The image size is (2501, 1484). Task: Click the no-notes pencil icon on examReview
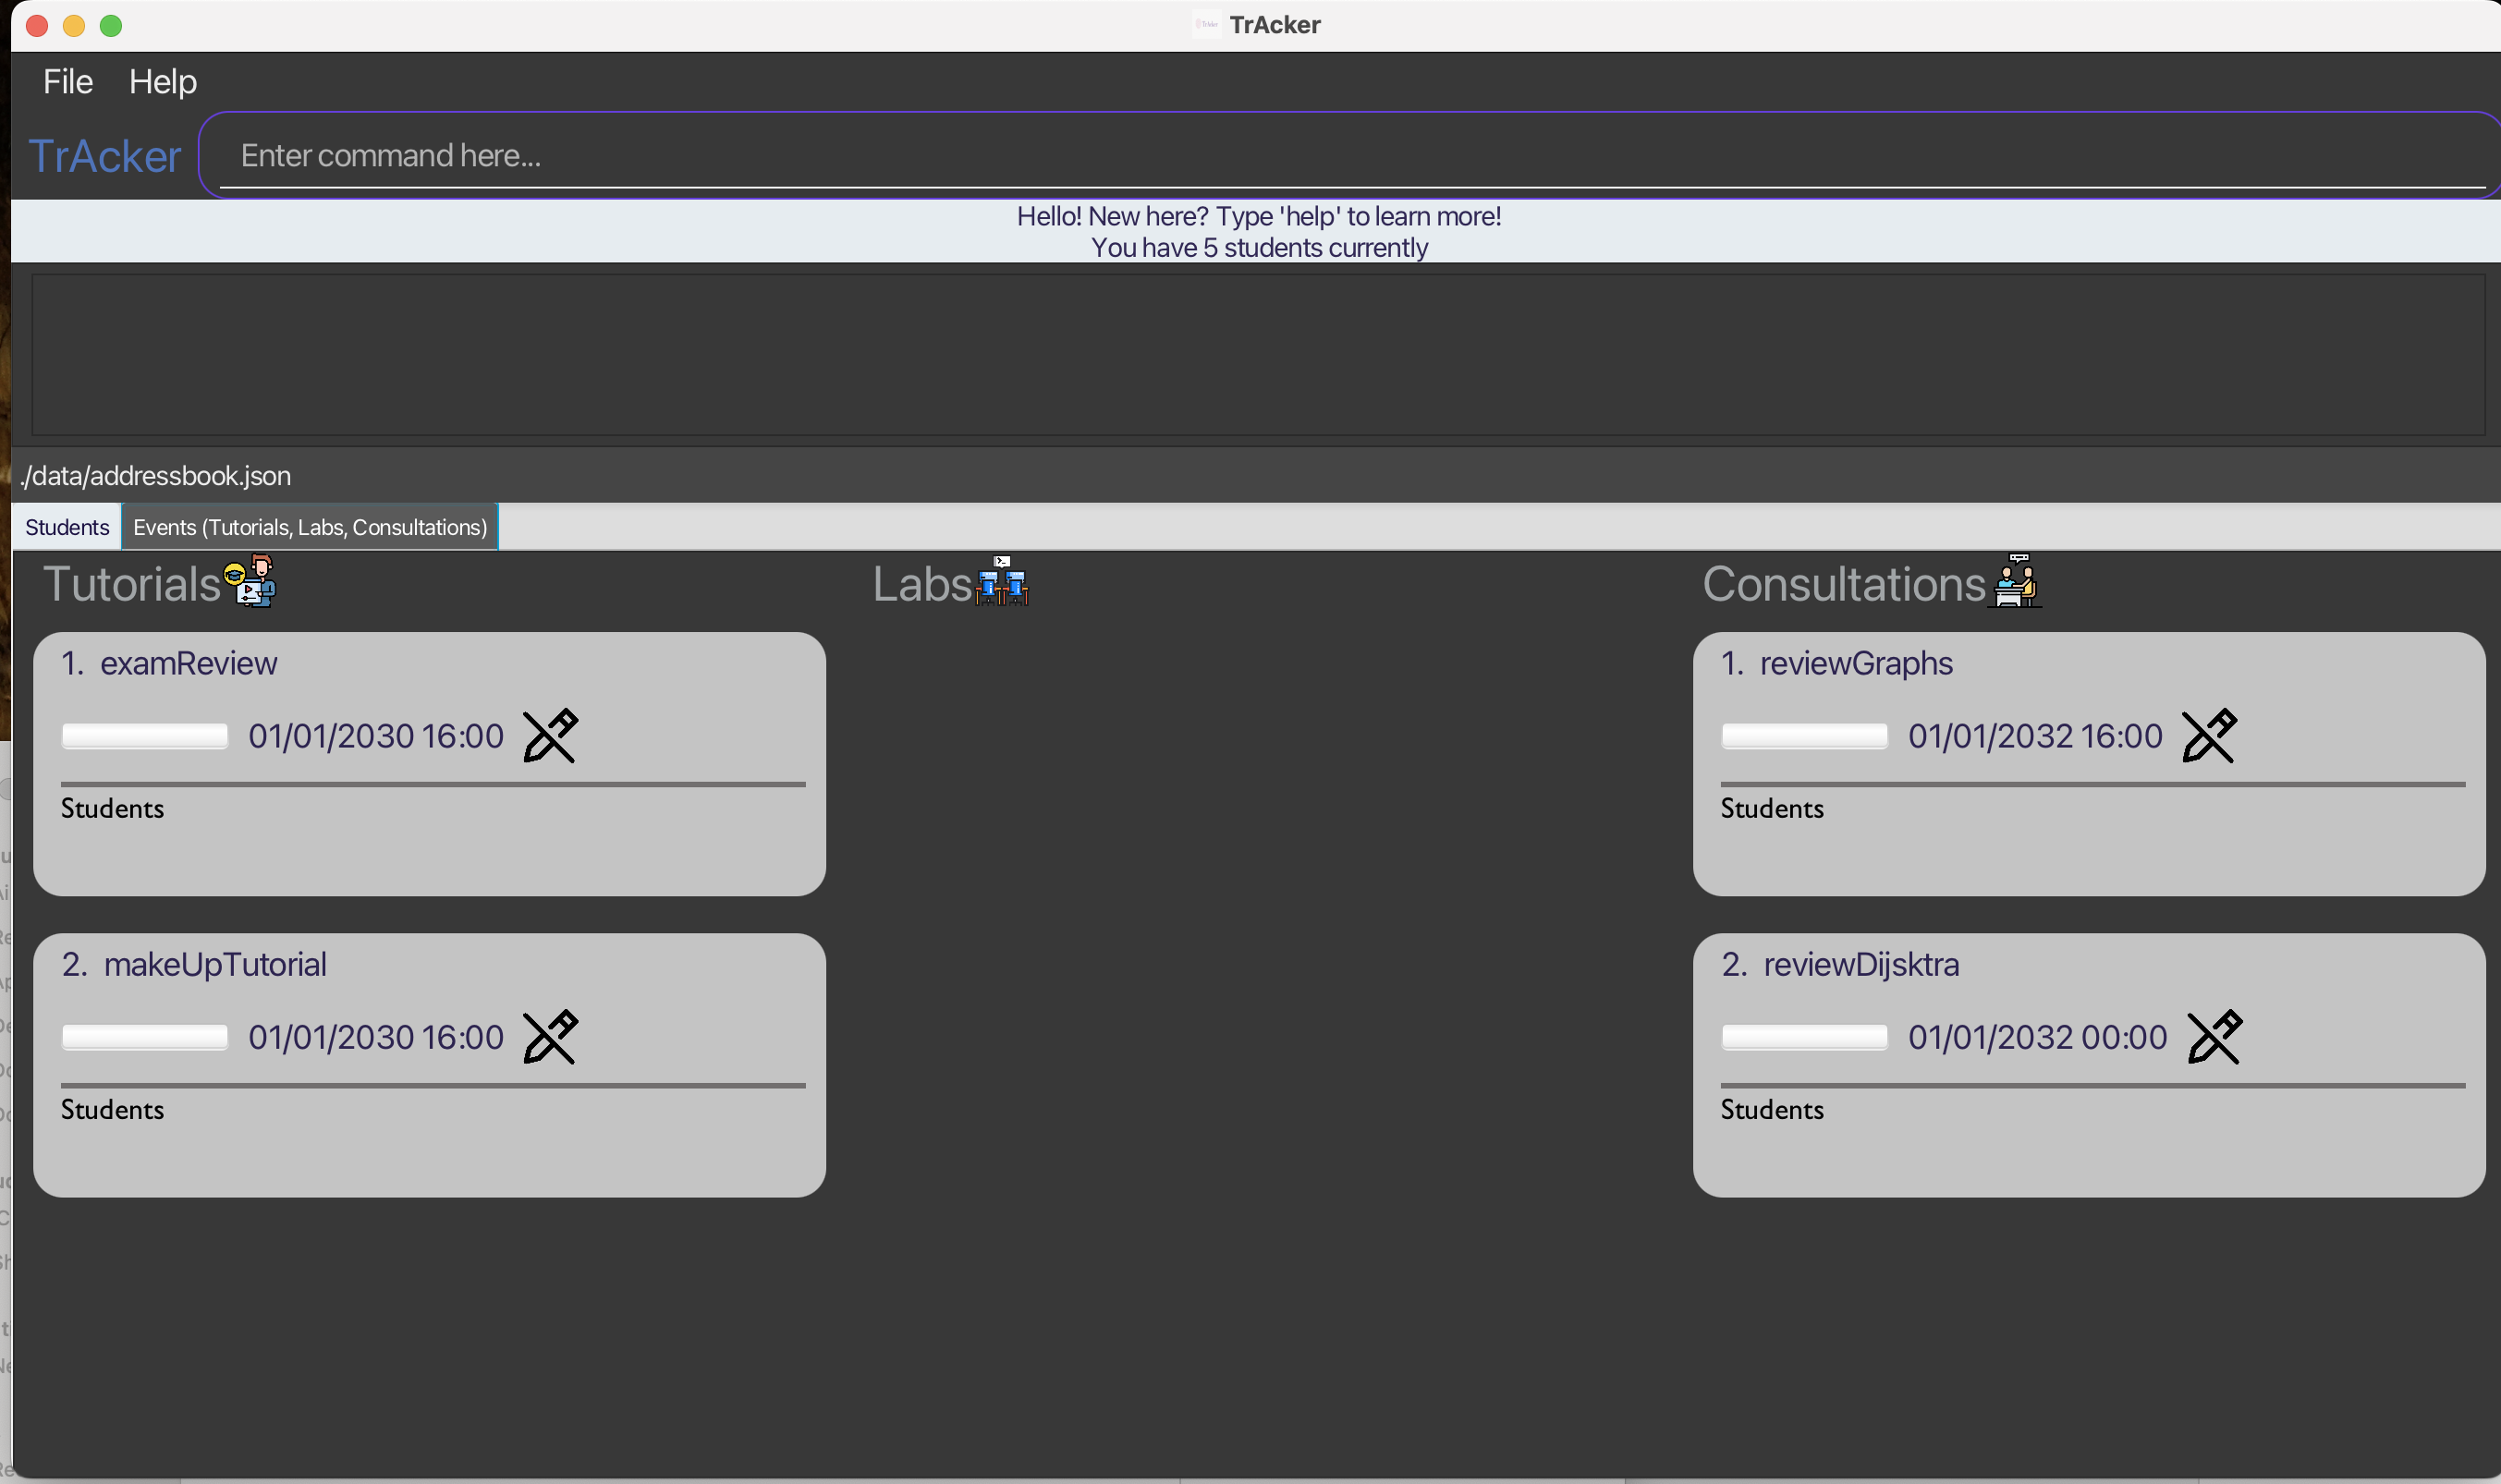click(550, 736)
